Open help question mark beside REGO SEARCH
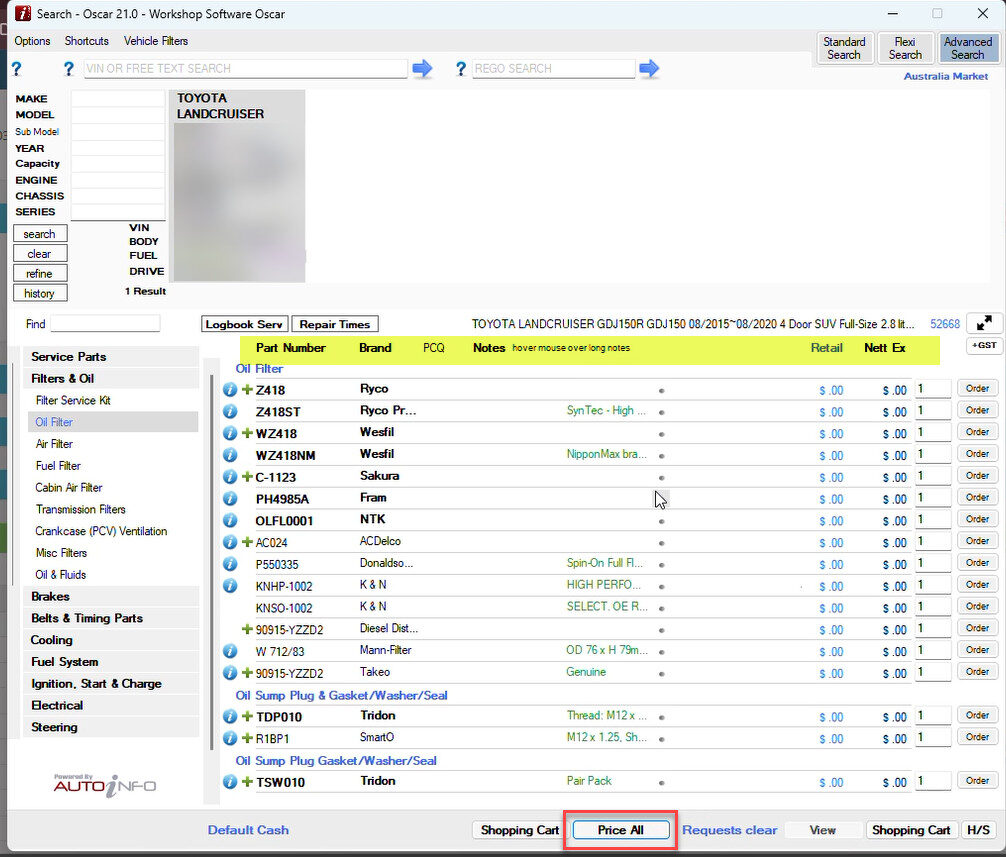The image size is (1006, 857). click(461, 69)
